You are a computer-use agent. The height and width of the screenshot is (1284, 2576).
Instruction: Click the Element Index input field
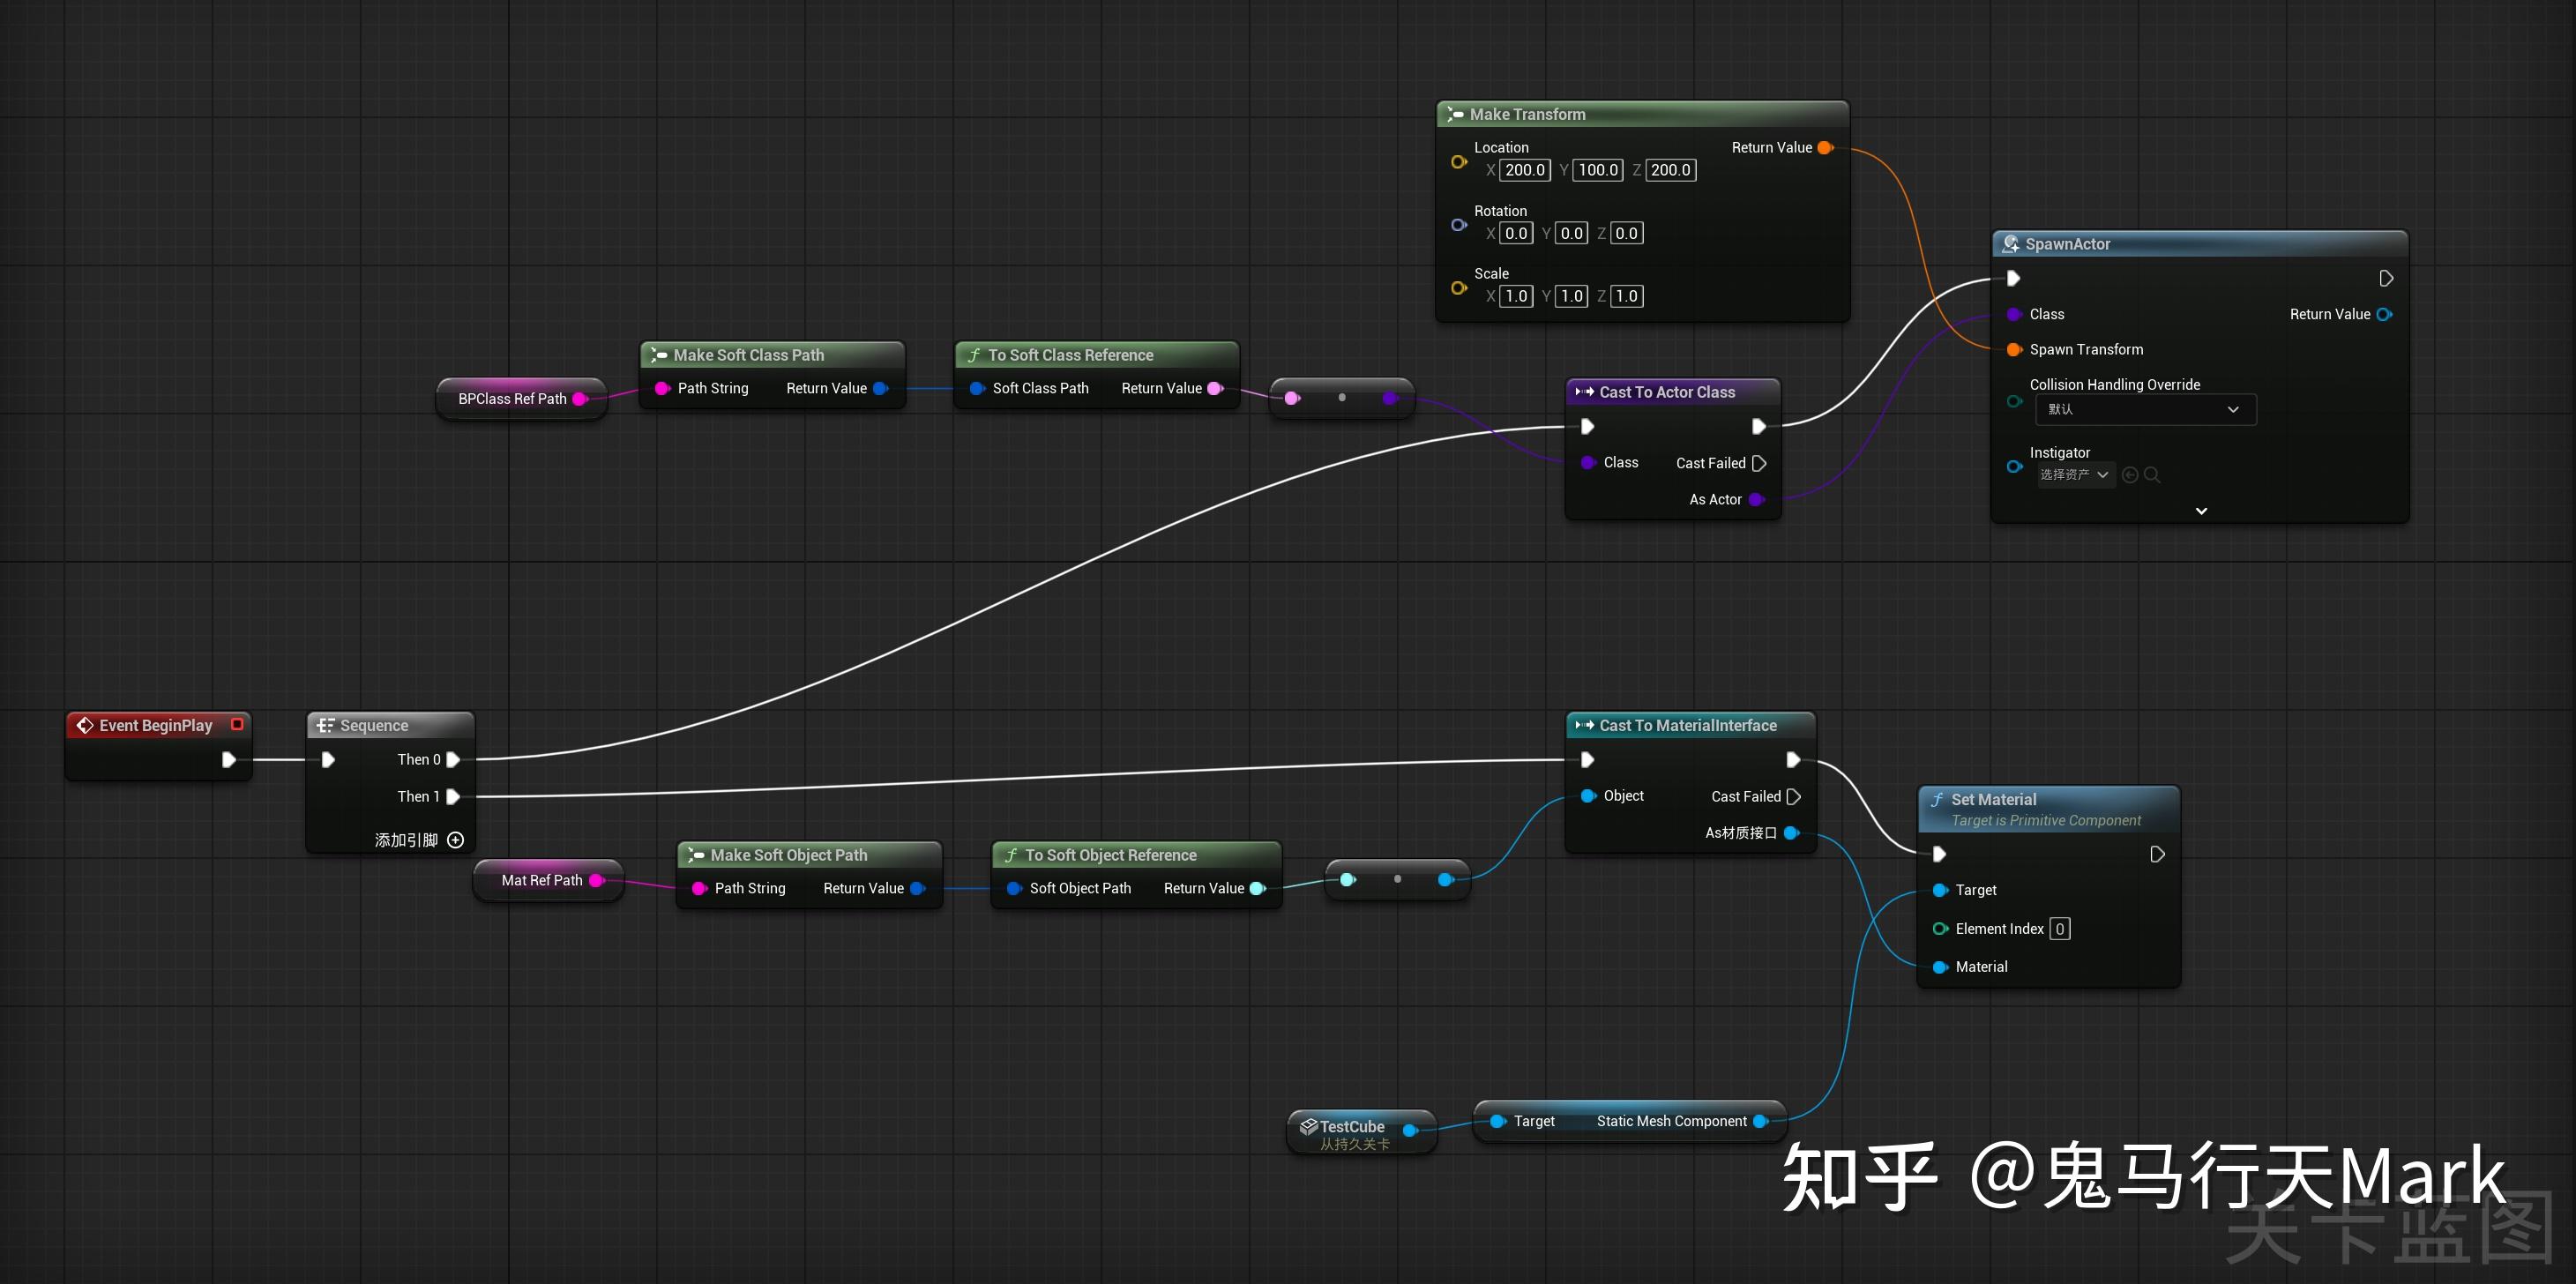point(2059,928)
